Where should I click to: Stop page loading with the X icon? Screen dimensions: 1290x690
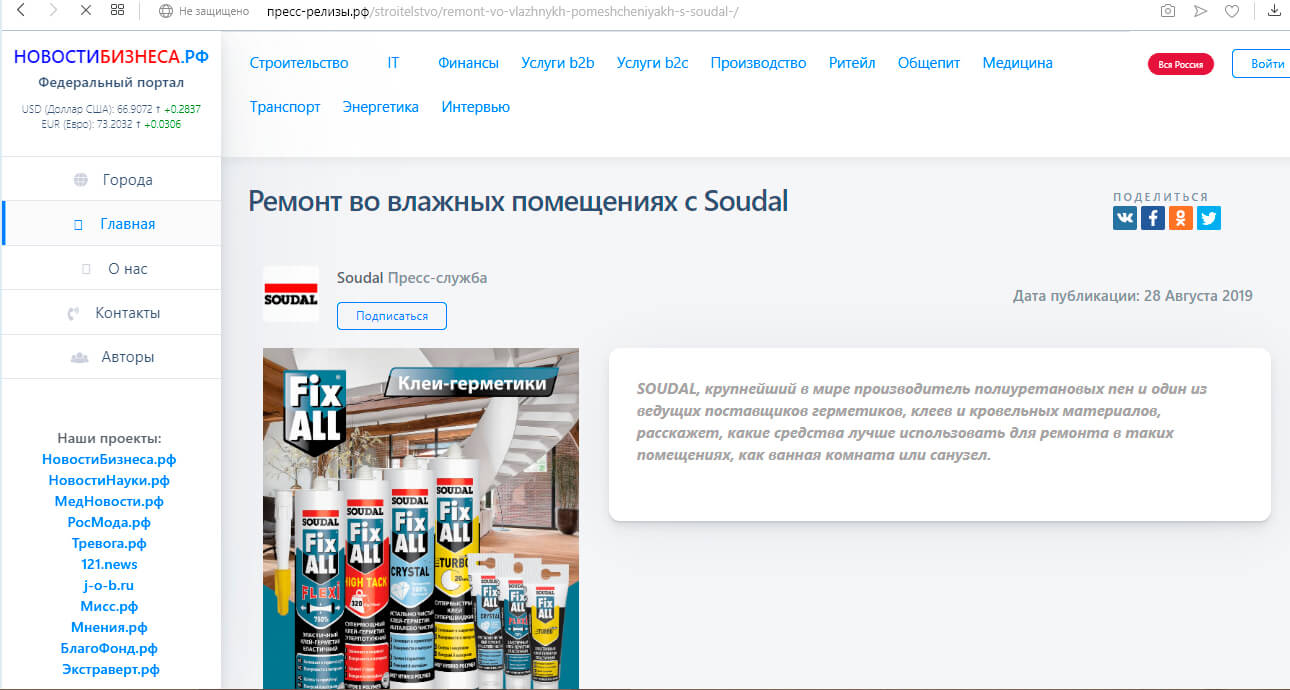pos(85,11)
